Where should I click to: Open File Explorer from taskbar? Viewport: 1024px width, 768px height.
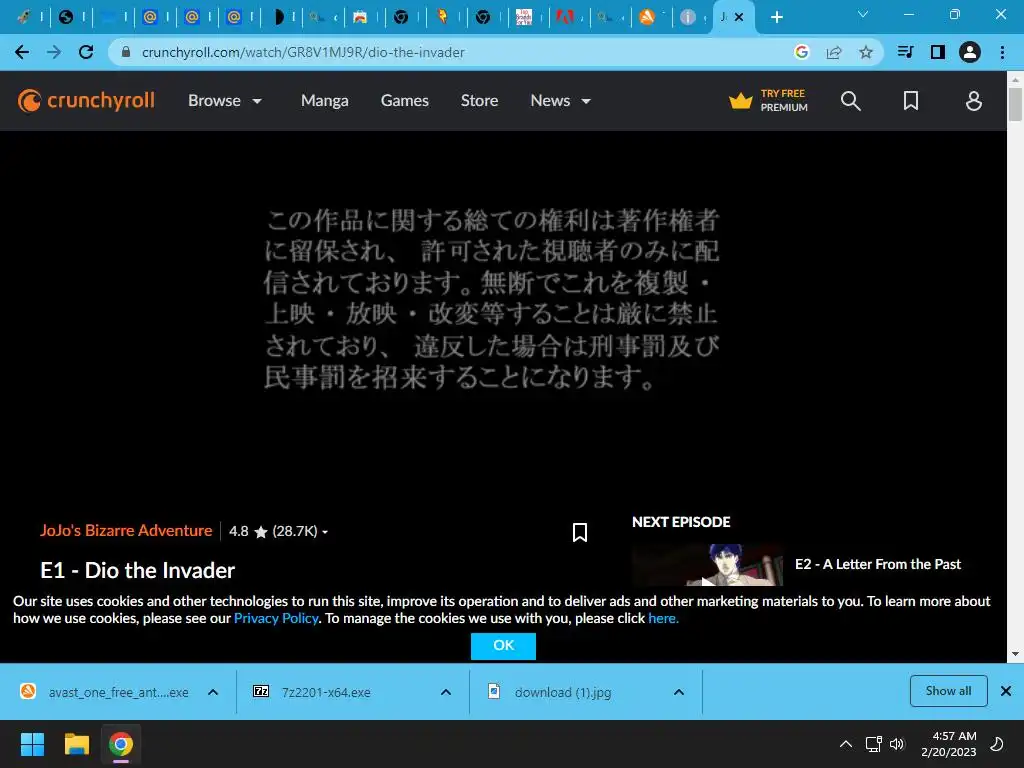[x=76, y=744]
